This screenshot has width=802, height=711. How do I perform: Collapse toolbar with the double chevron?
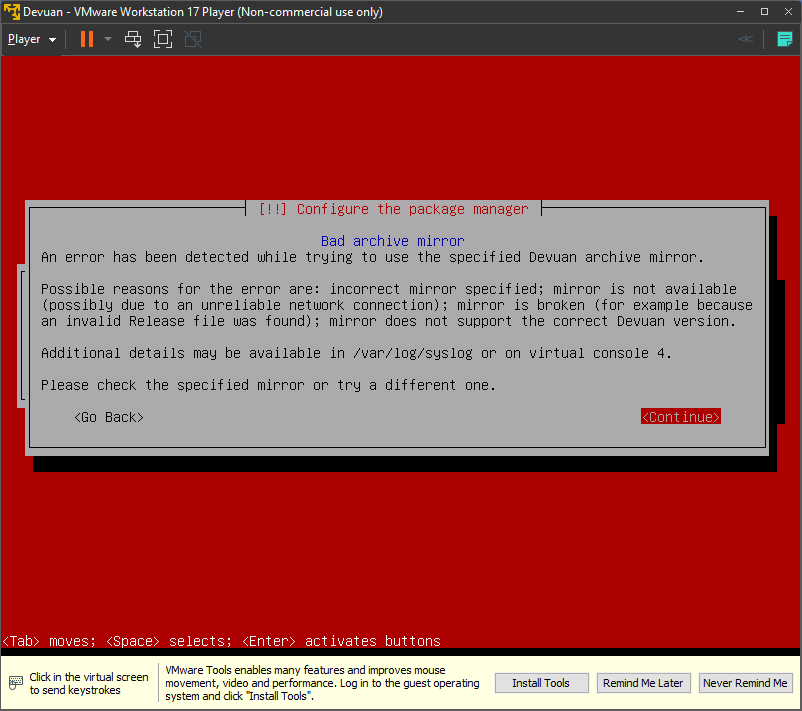[x=746, y=39]
